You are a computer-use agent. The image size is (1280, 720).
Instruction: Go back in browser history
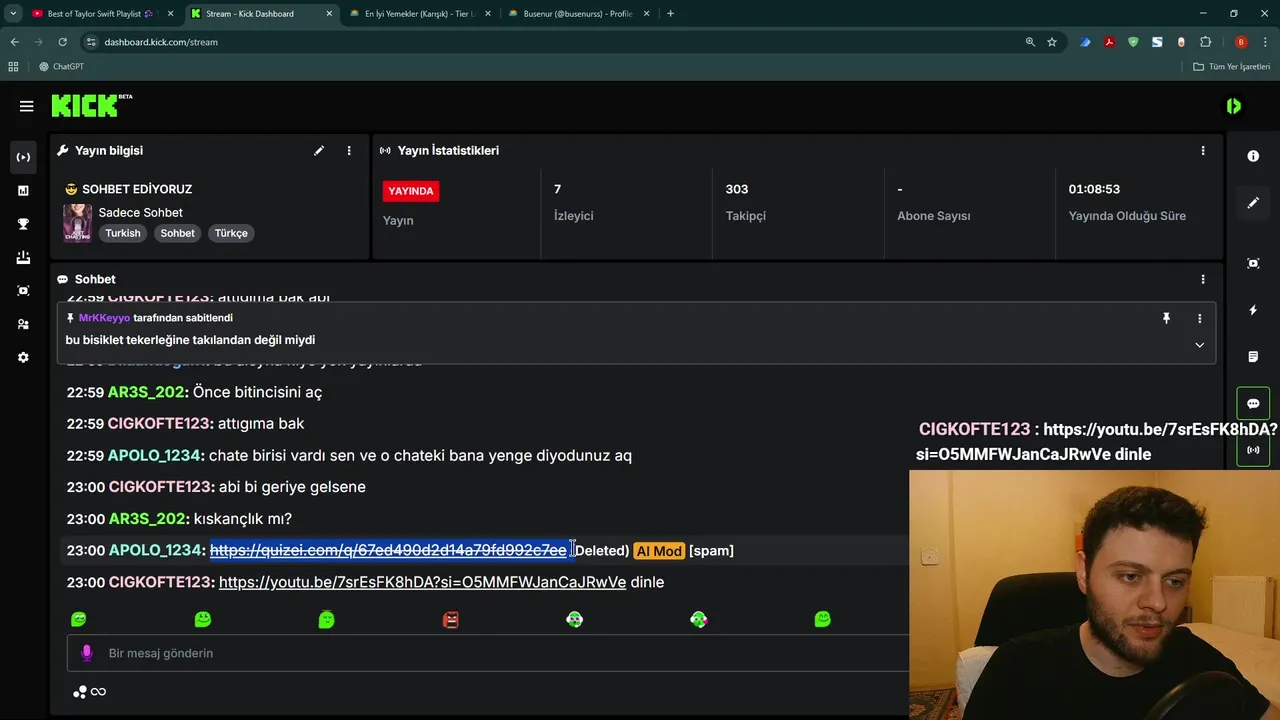click(14, 42)
